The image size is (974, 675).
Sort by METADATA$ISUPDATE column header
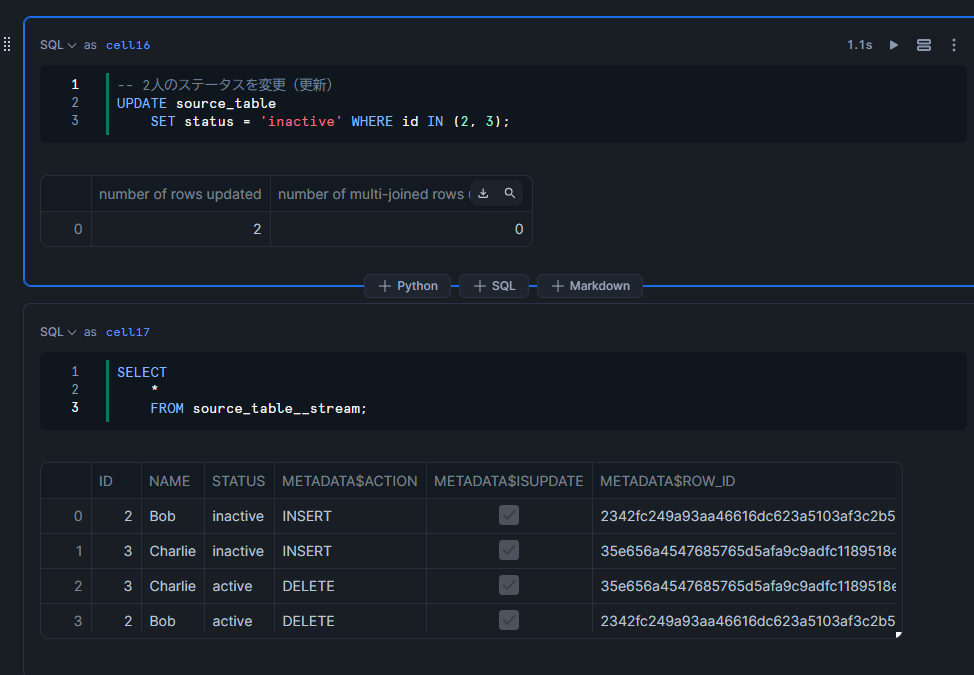(x=509, y=481)
